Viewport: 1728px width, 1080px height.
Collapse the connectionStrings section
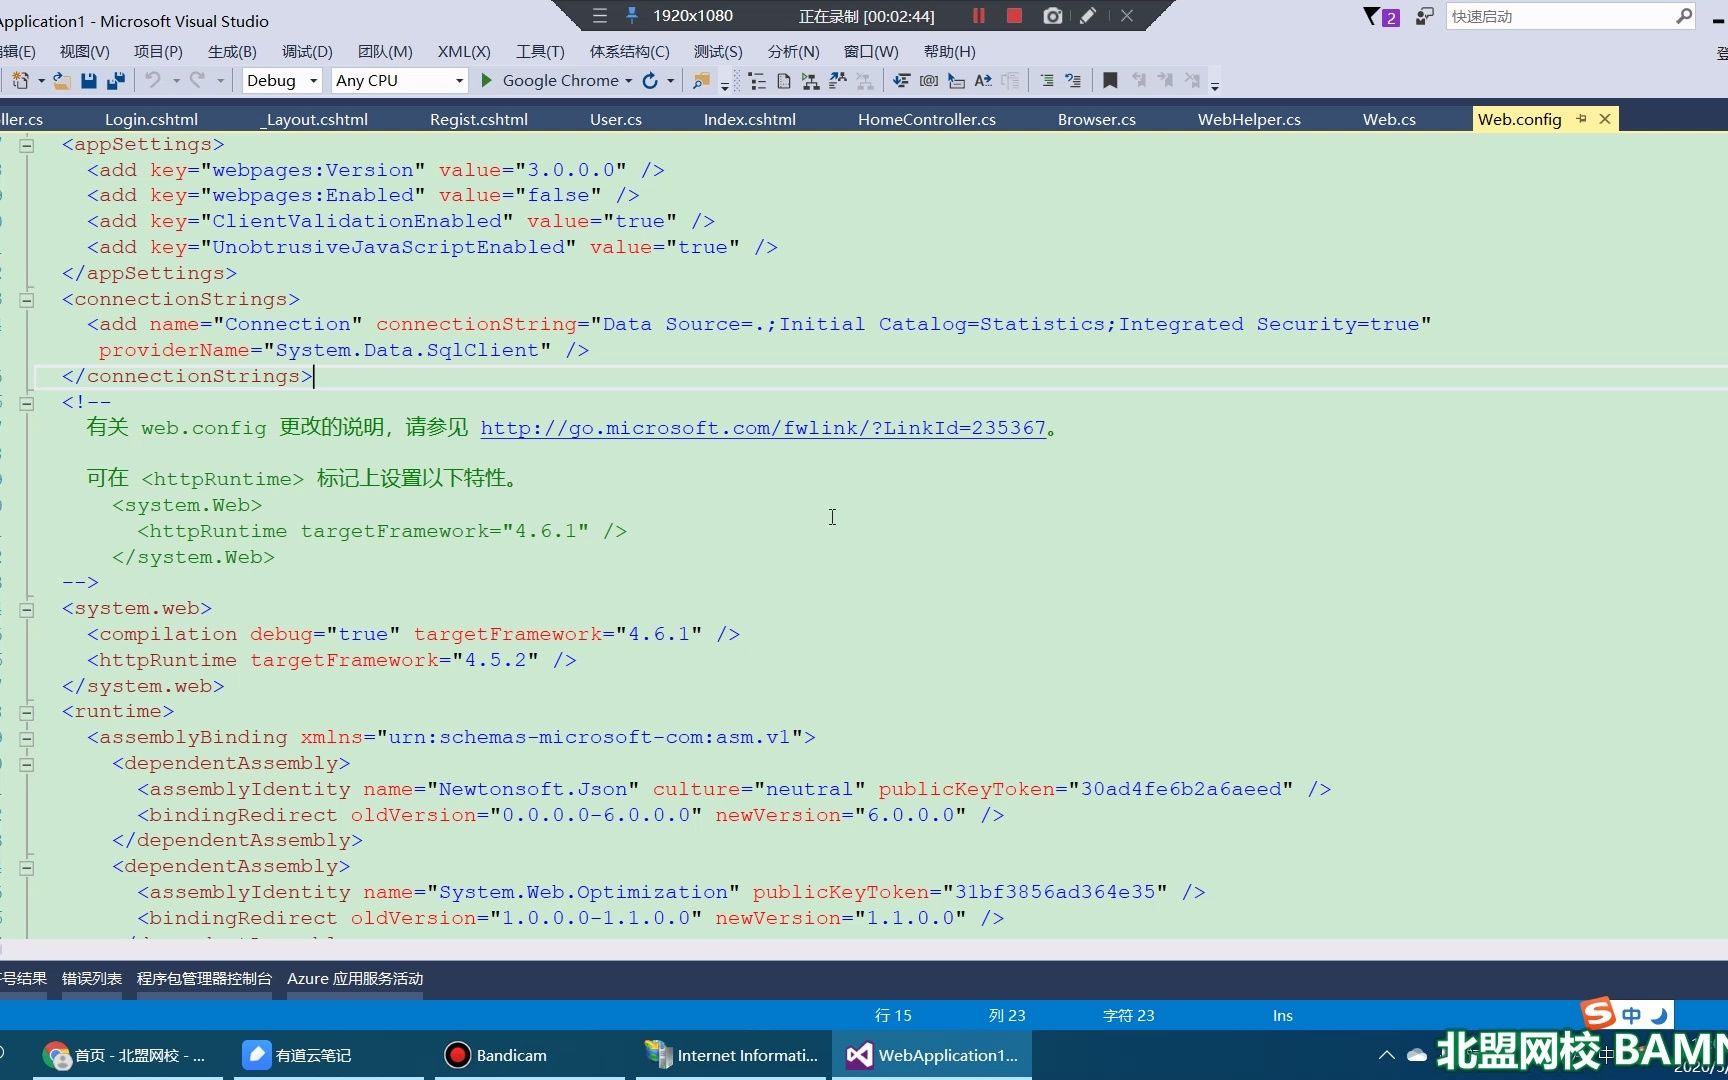27,299
